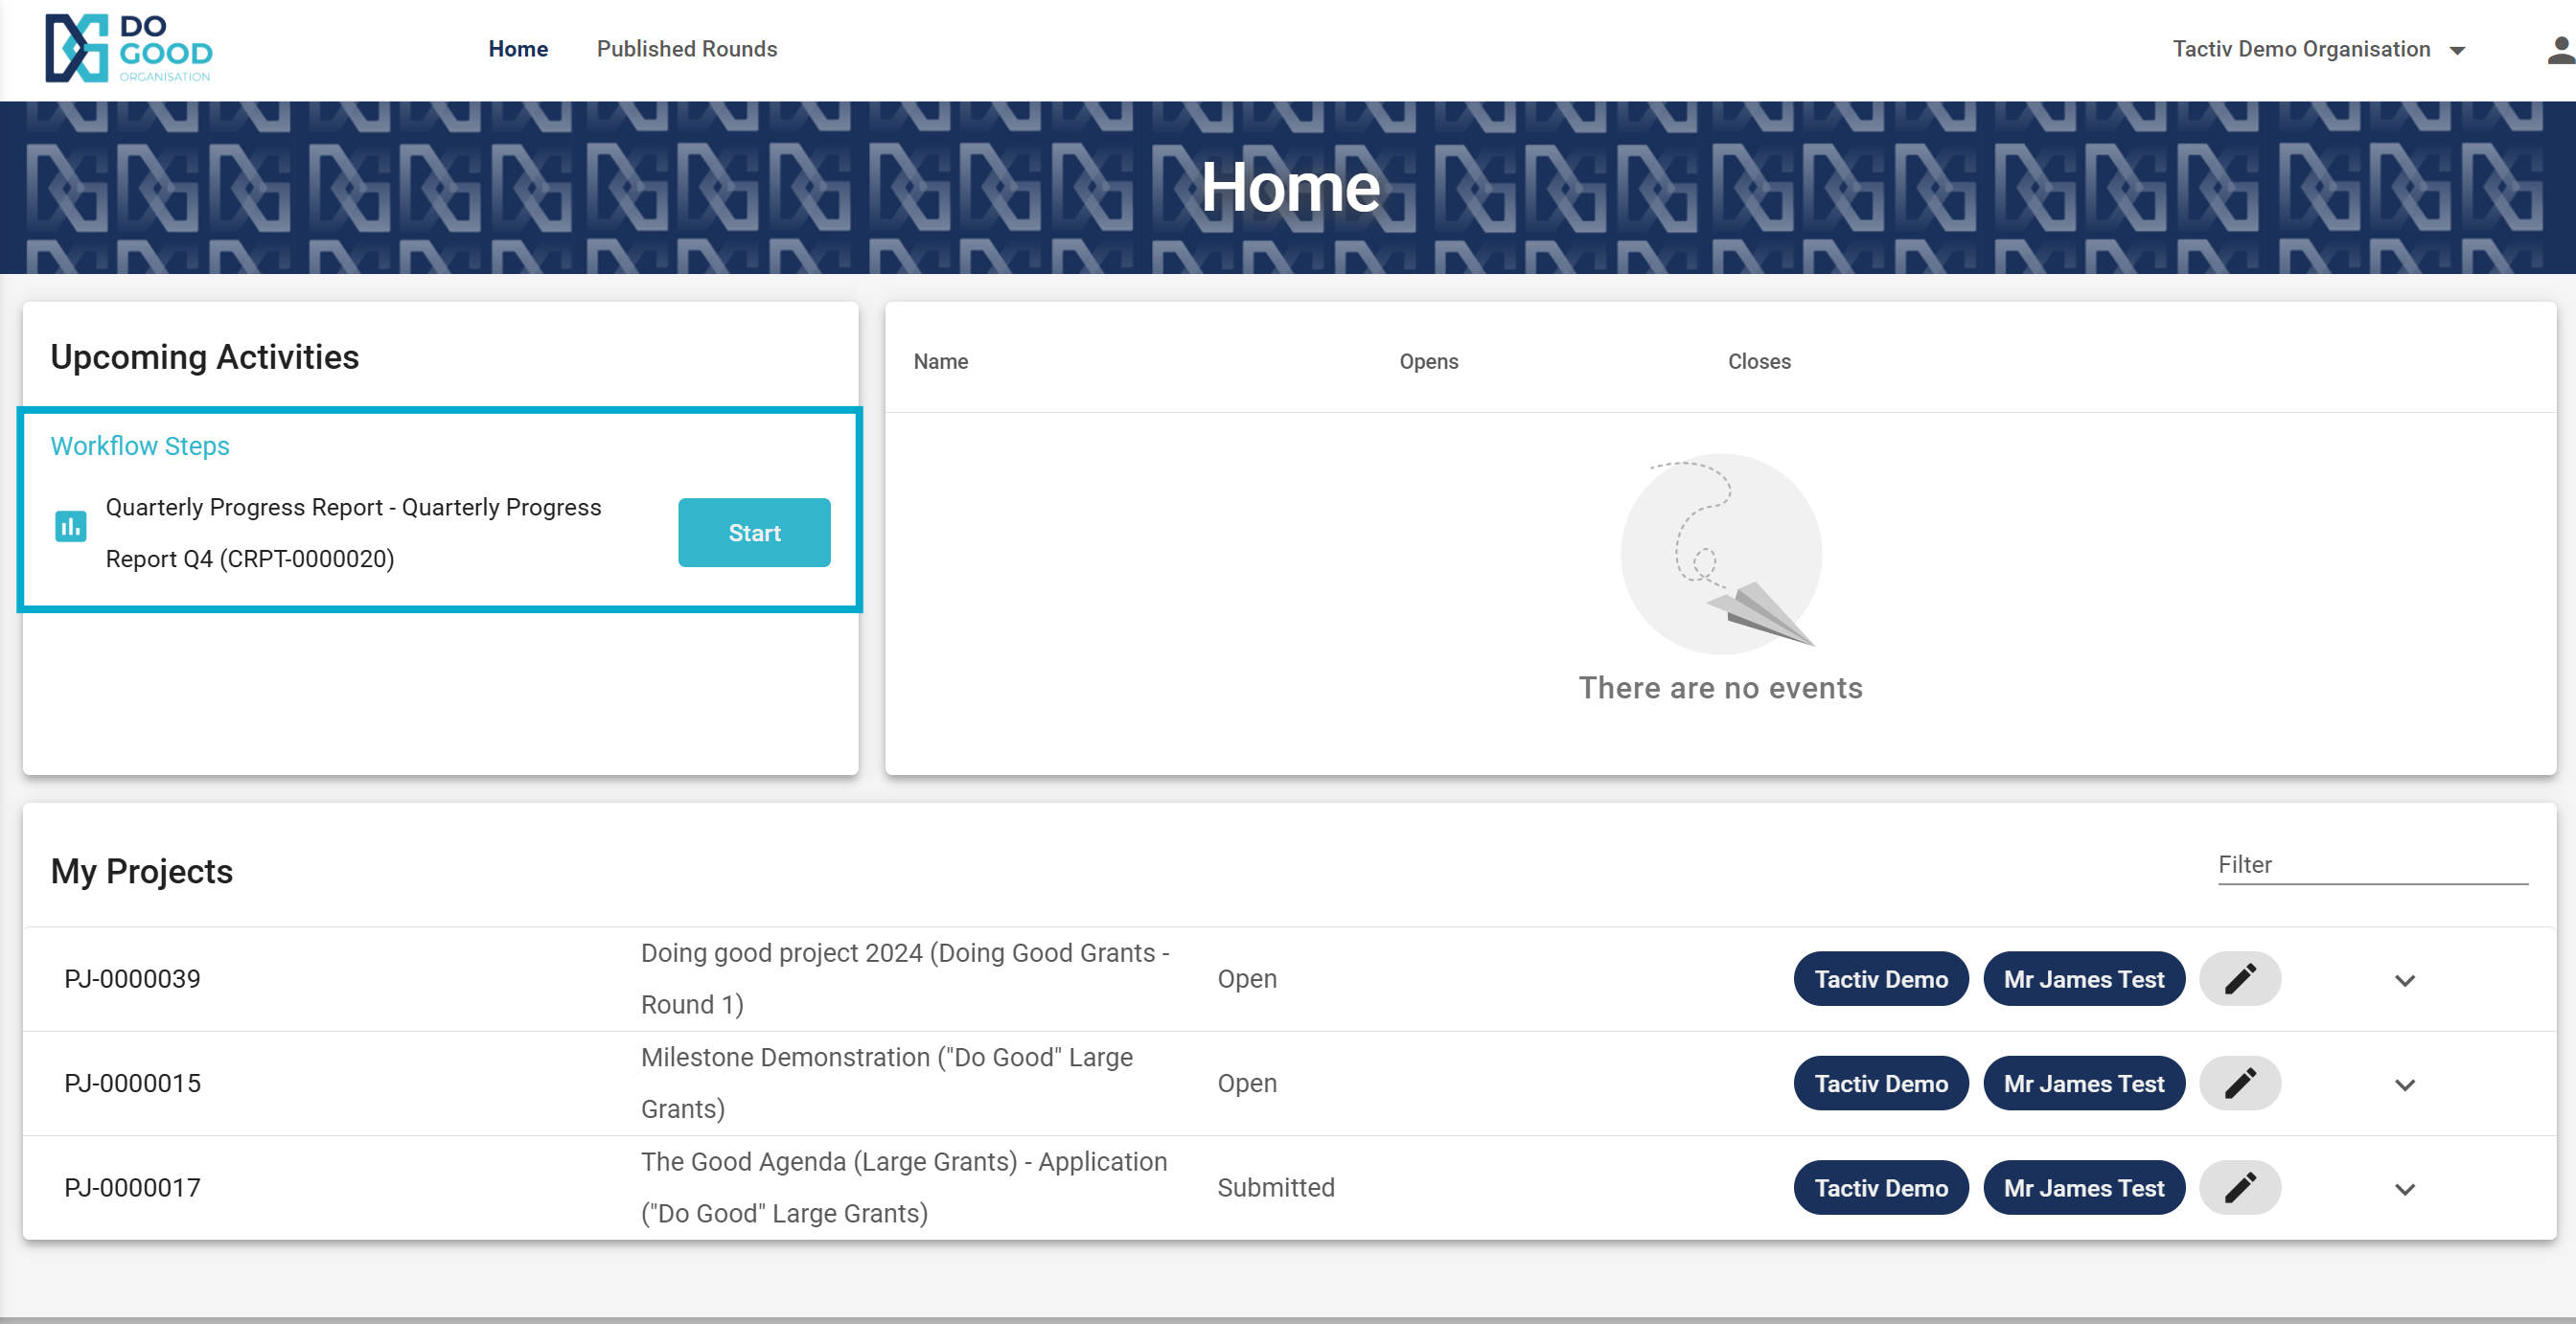Focus the My Projects Filter field

click(x=2370, y=865)
